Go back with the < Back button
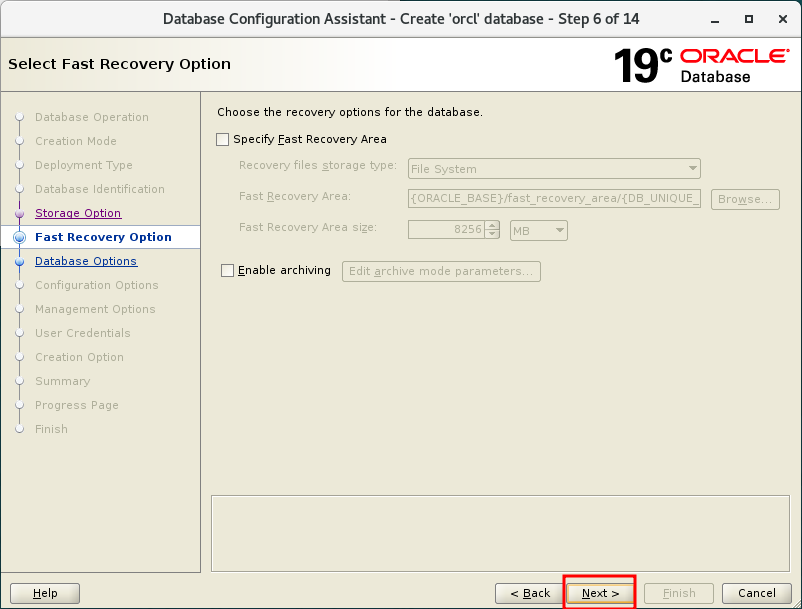The height and width of the screenshot is (609, 802). coord(530,593)
